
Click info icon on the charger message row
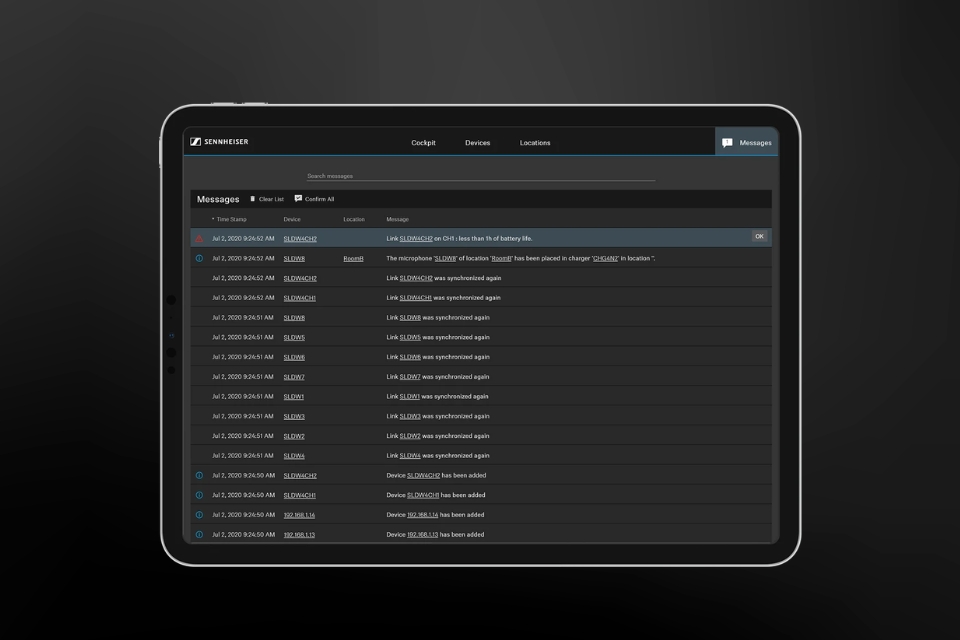pyautogui.click(x=199, y=258)
